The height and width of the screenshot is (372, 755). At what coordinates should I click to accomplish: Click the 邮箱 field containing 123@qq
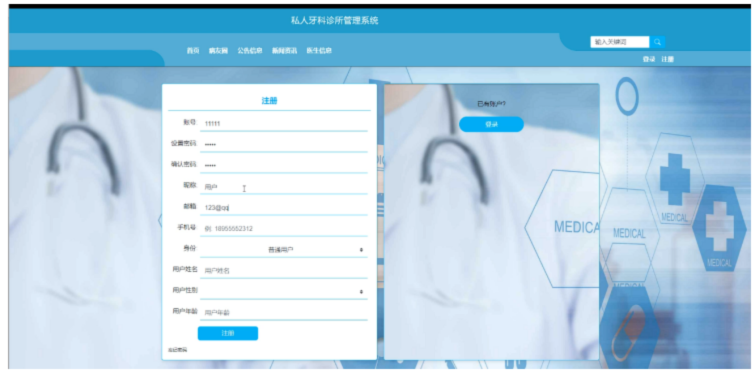click(x=284, y=207)
